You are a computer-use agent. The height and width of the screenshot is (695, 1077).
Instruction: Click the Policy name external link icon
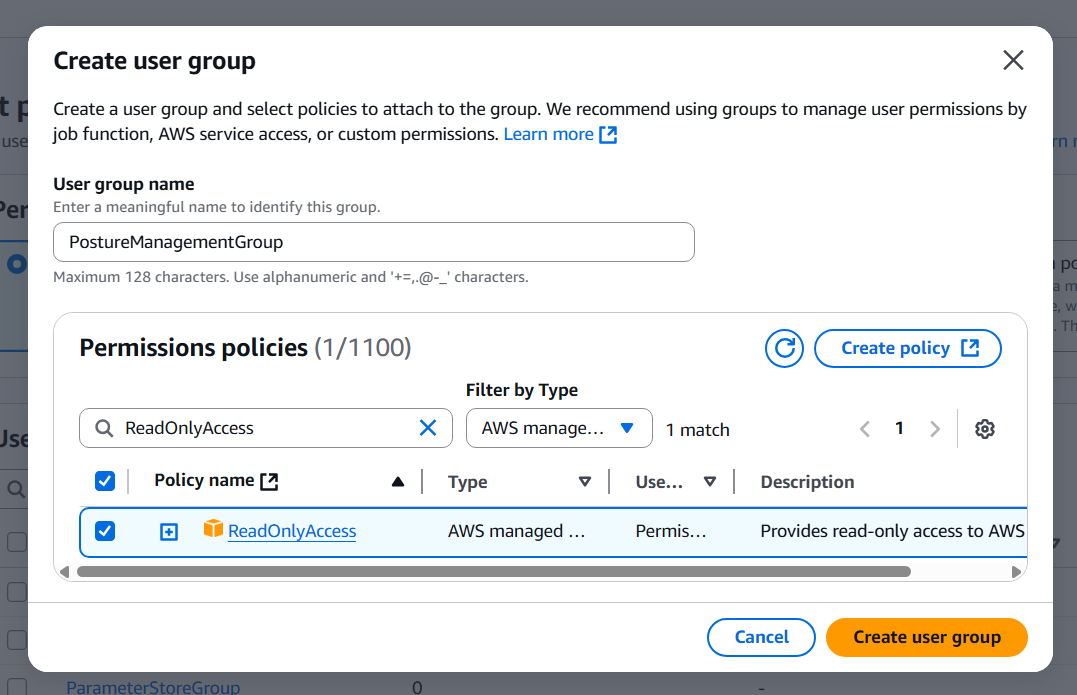click(269, 481)
